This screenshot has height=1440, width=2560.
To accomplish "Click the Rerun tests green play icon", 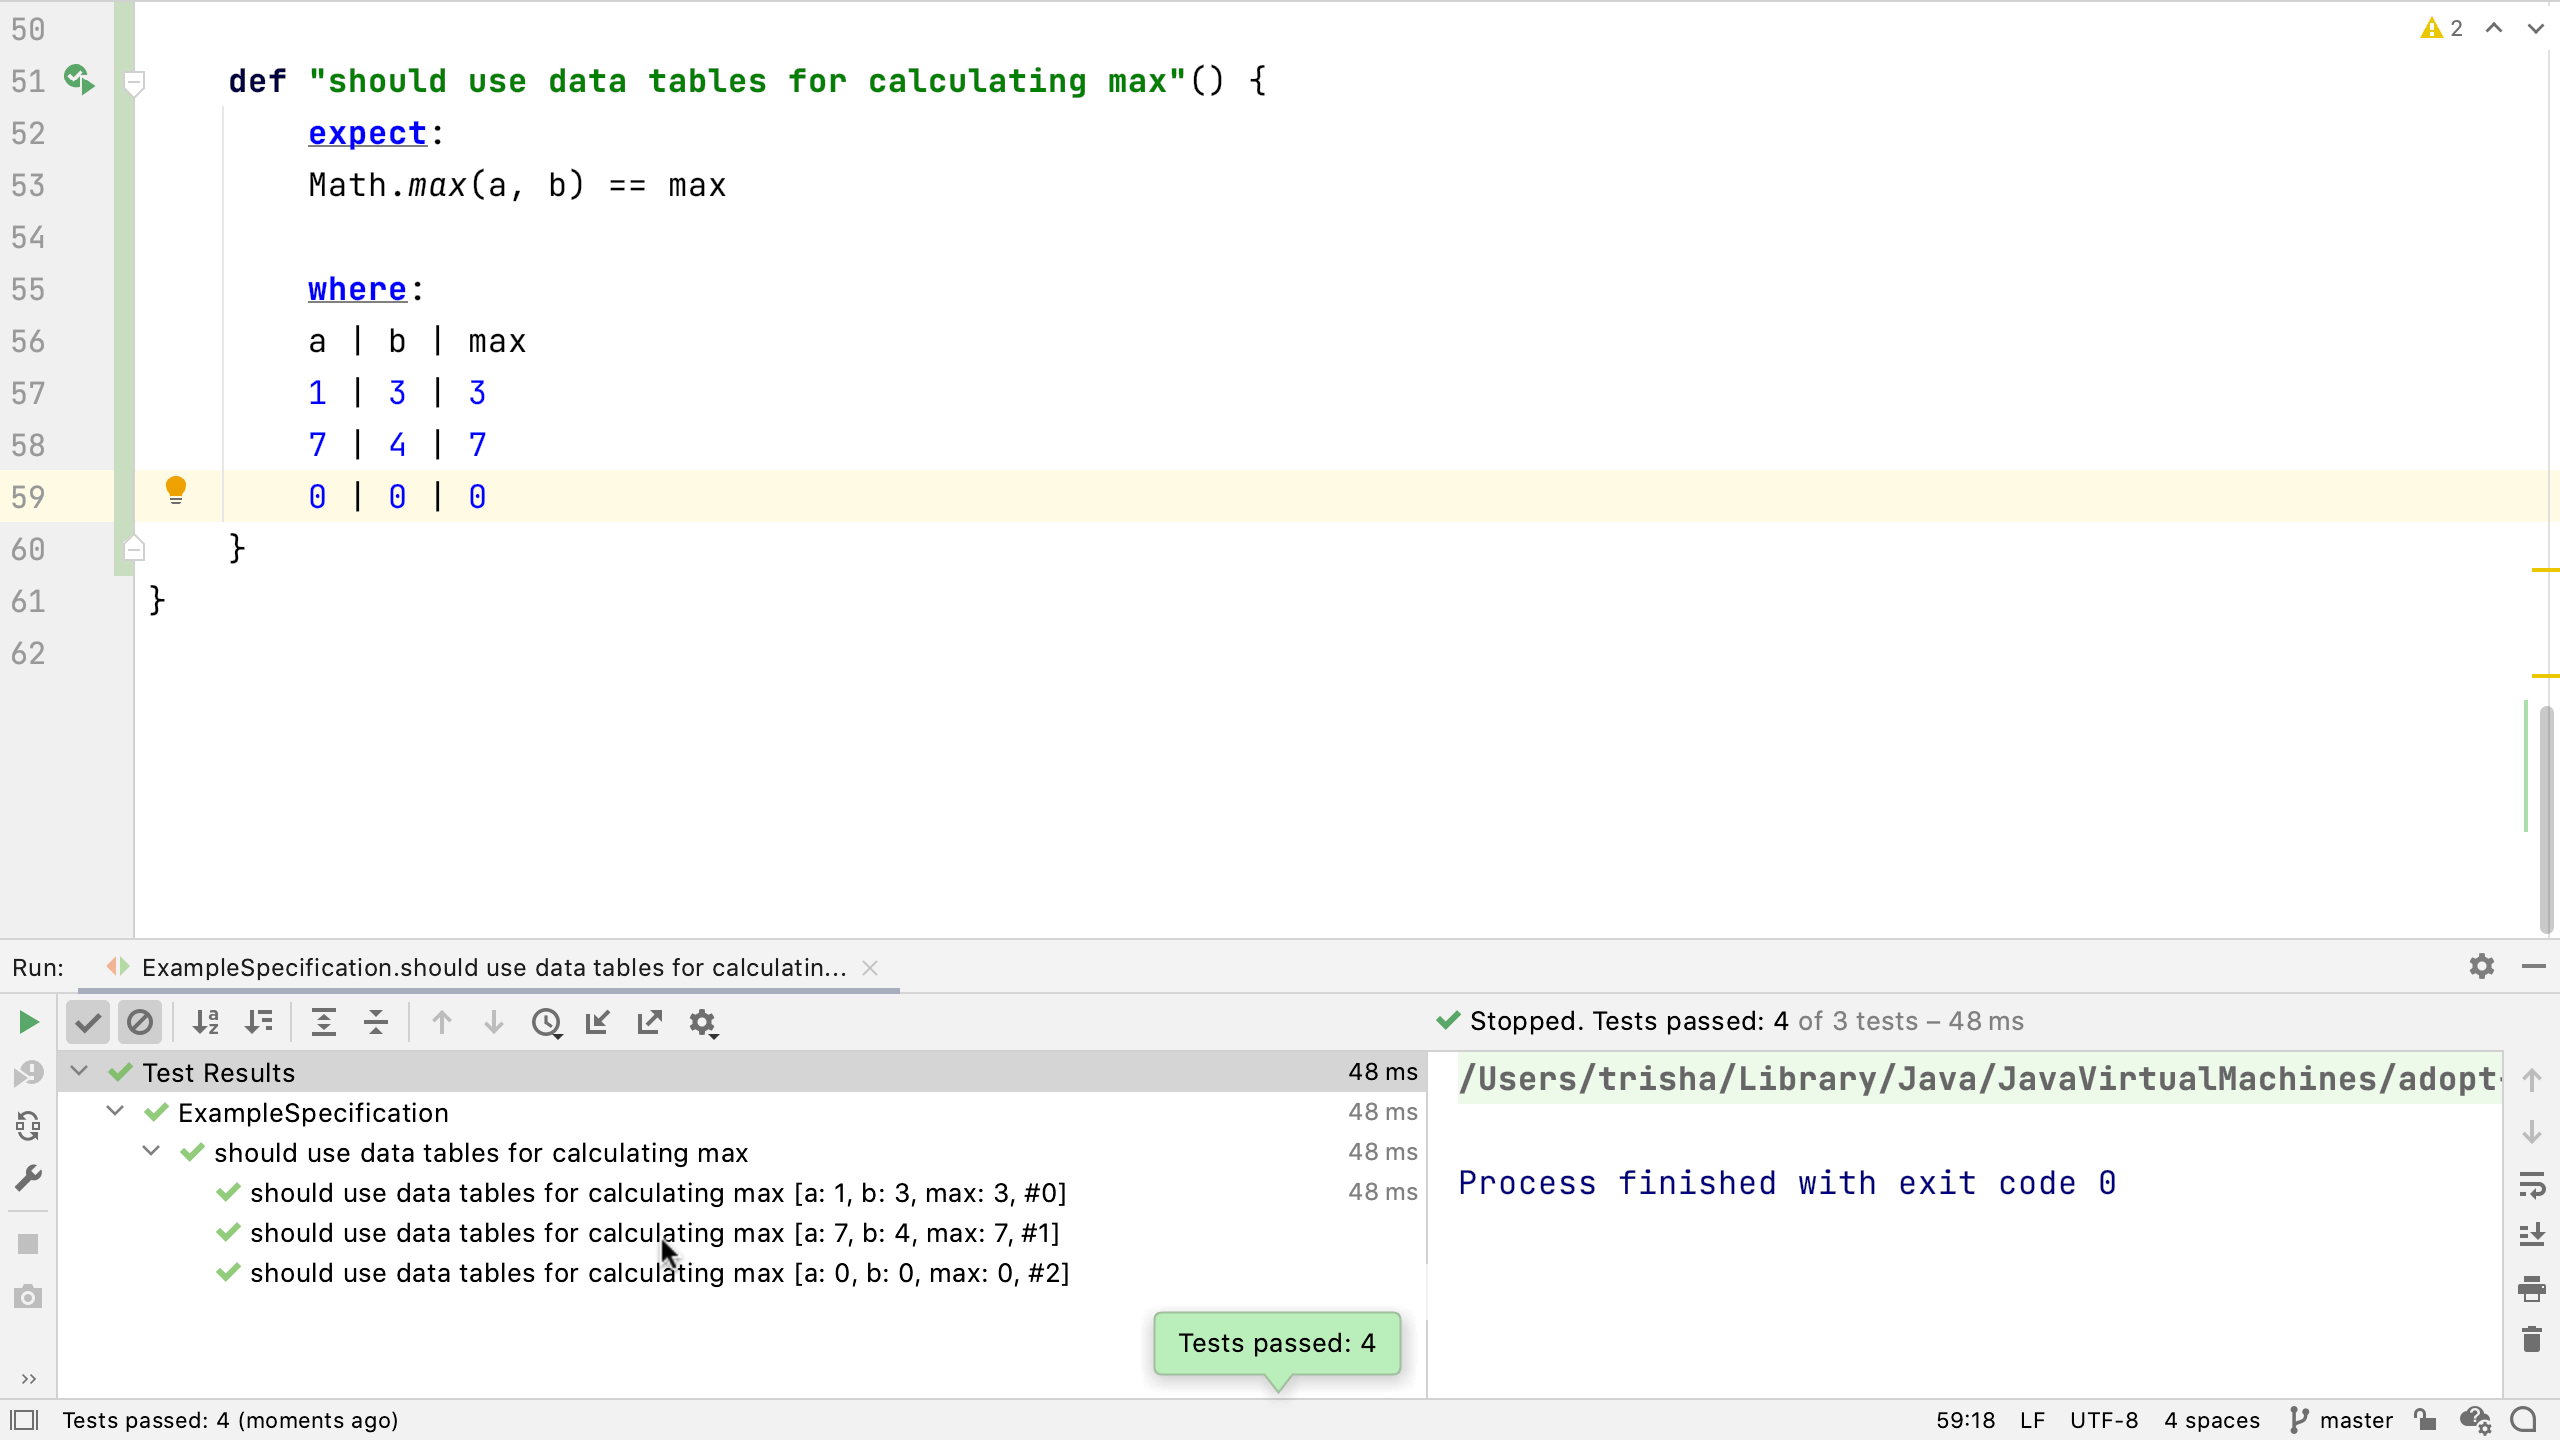I will [x=28, y=1022].
